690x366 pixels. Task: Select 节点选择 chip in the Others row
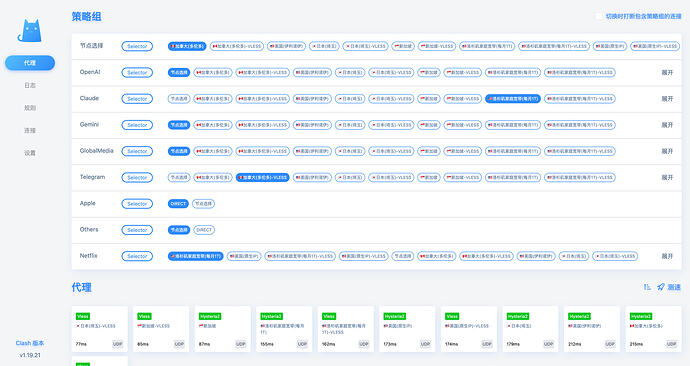[x=179, y=230]
